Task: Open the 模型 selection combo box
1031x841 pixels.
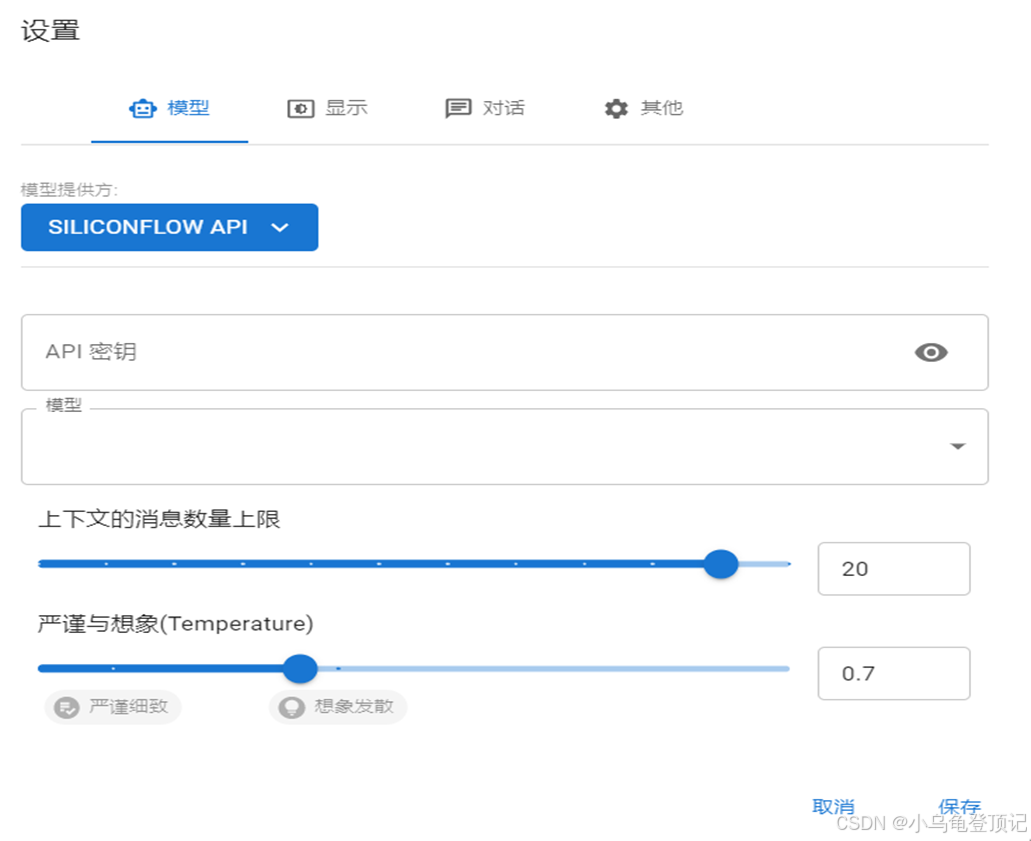Action: coord(504,446)
